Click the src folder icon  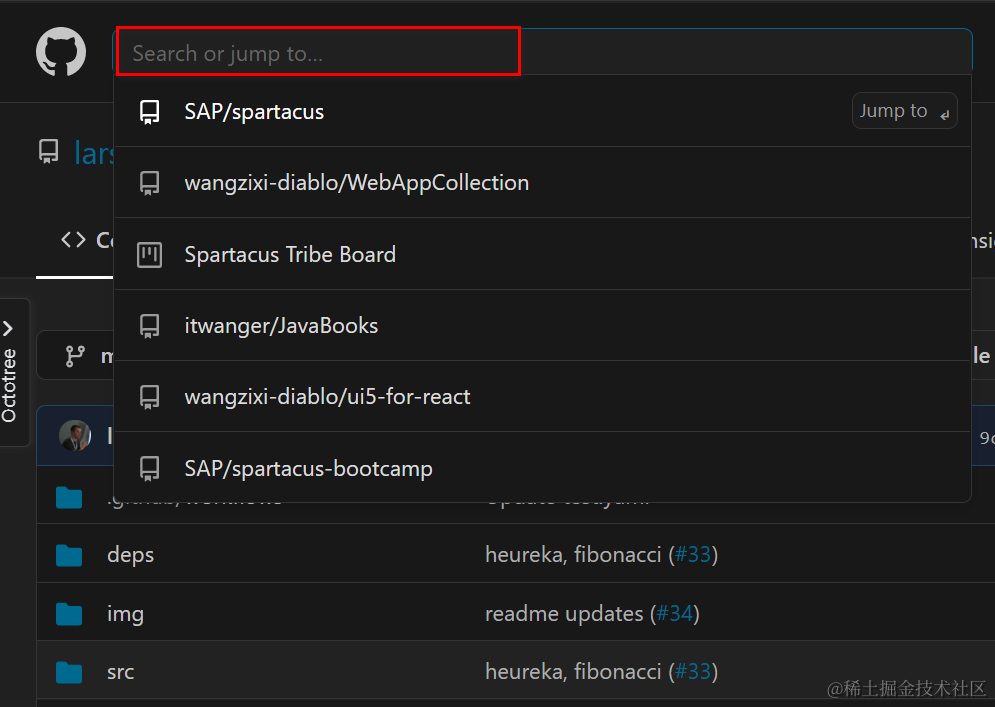click(69, 672)
